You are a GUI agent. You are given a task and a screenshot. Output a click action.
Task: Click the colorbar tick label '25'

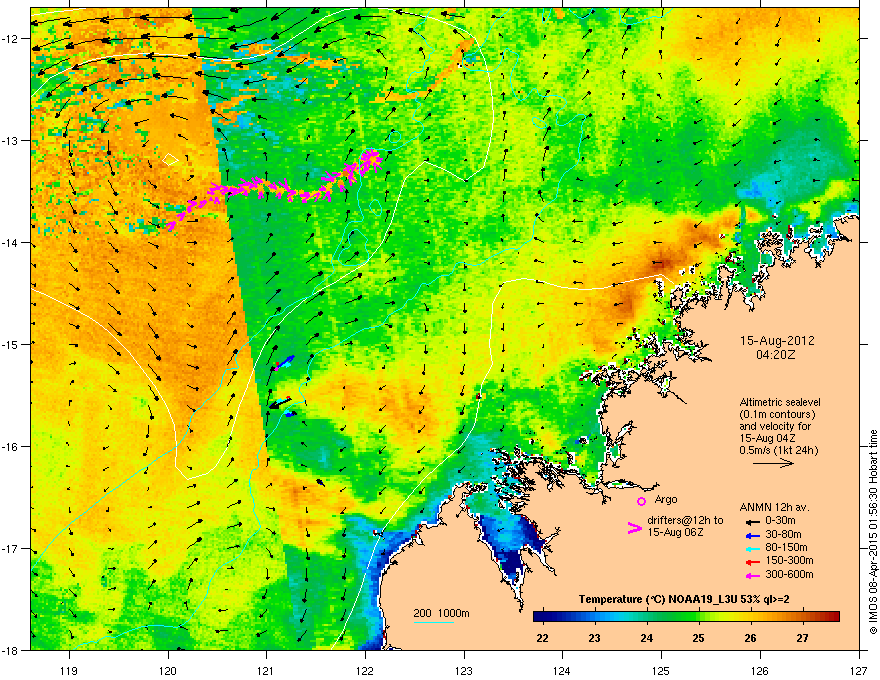tap(698, 638)
